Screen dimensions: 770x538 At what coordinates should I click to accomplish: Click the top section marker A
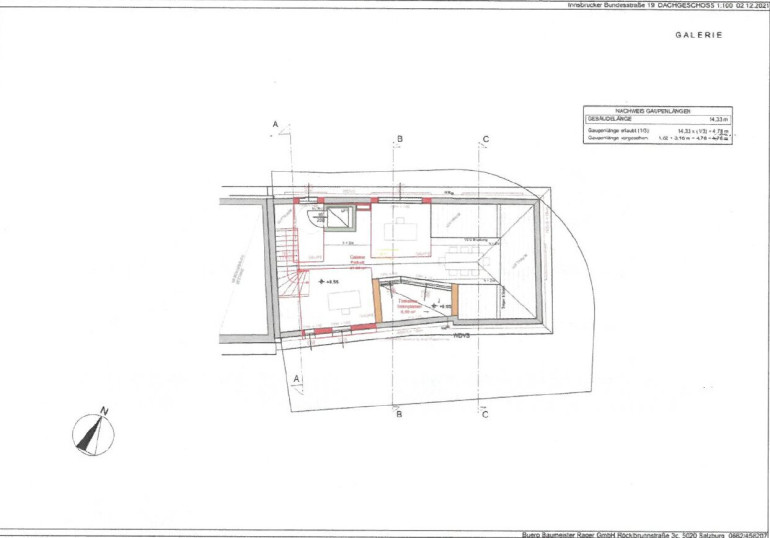tap(274, 124)
